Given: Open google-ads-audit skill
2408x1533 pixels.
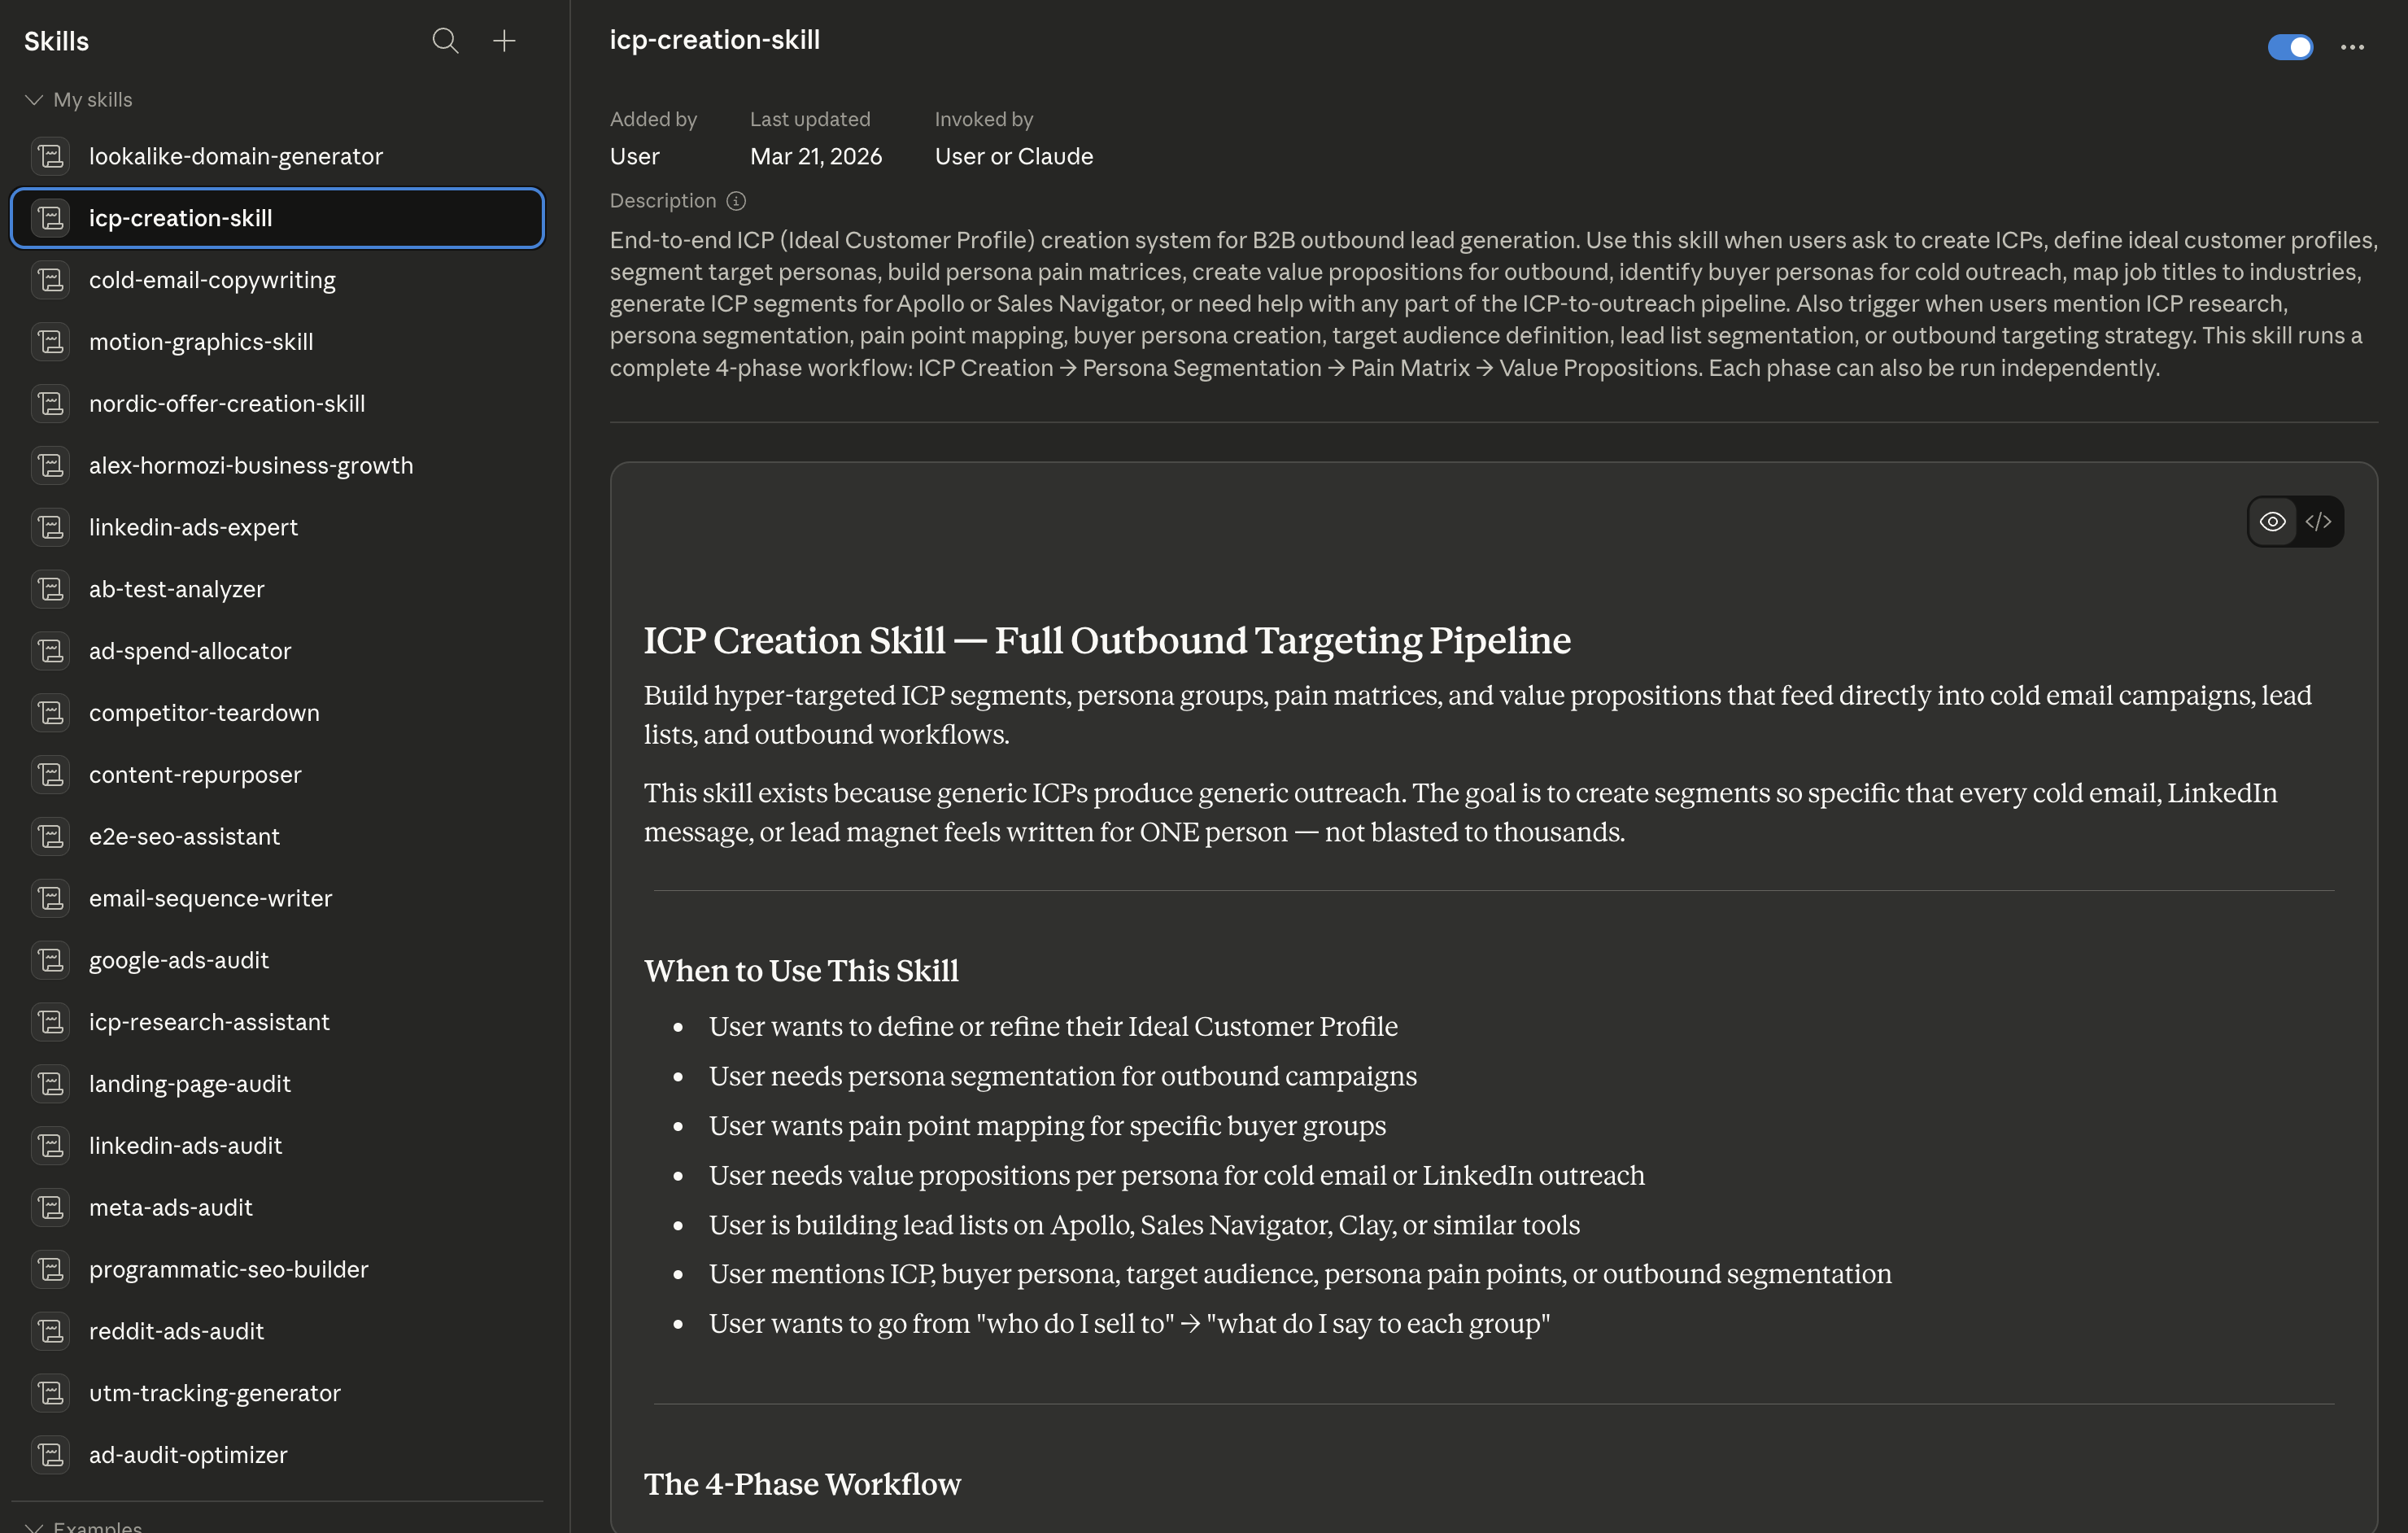Looking at the screenshot, I should pyautogui.click(x=277, y=960).
